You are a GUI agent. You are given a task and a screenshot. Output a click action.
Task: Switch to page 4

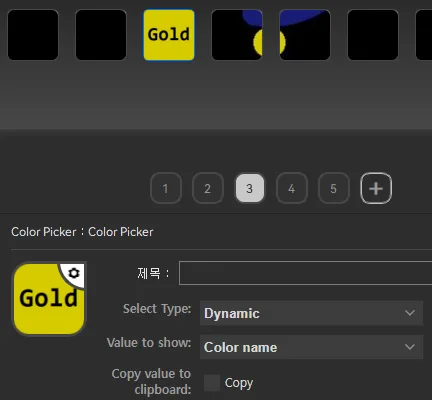tap(292, 188)
